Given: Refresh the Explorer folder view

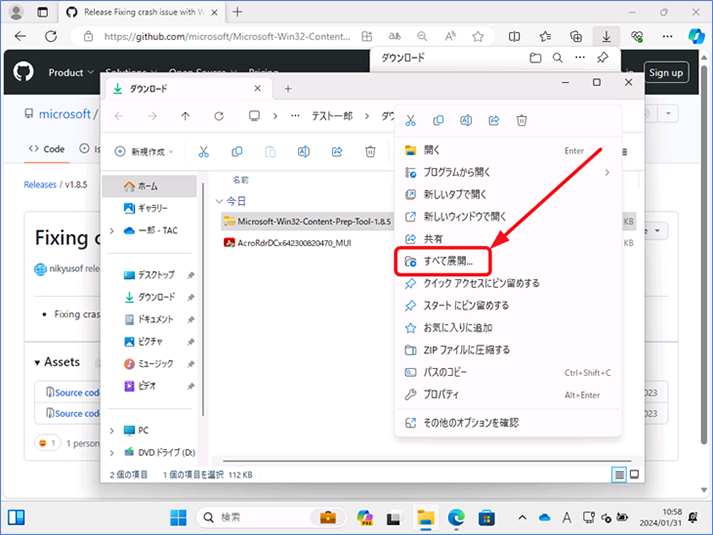Looking at the screenshot, I should point(219,116).
